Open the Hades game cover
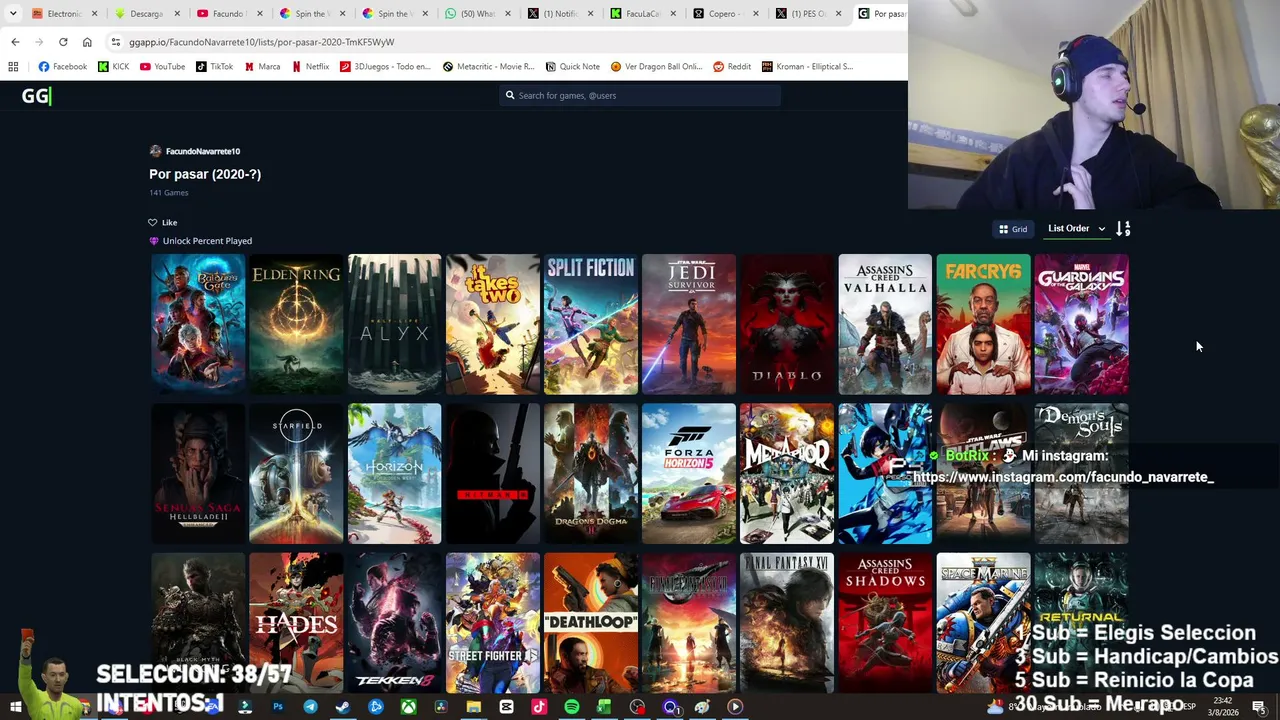 (296, 623)
